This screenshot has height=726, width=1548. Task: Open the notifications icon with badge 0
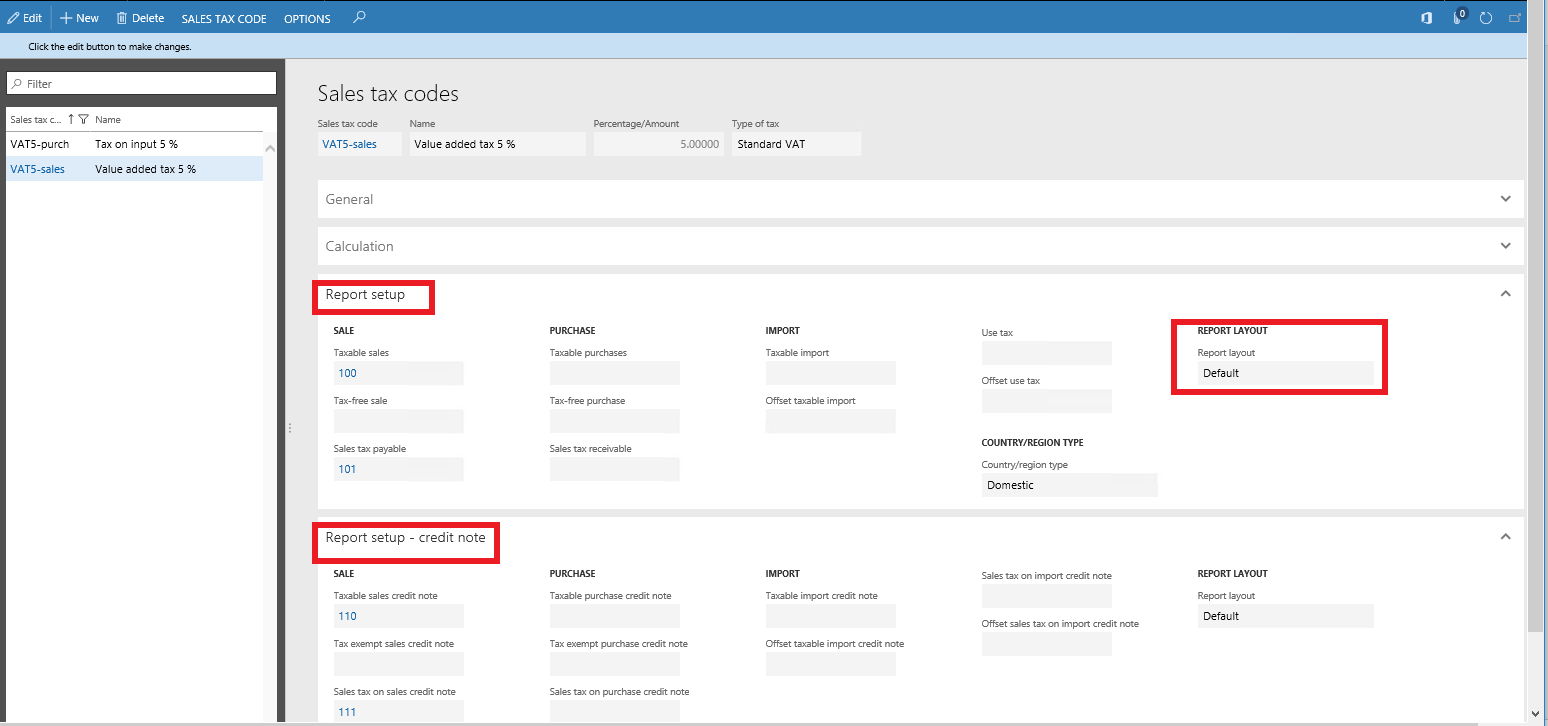(1459, 17)
